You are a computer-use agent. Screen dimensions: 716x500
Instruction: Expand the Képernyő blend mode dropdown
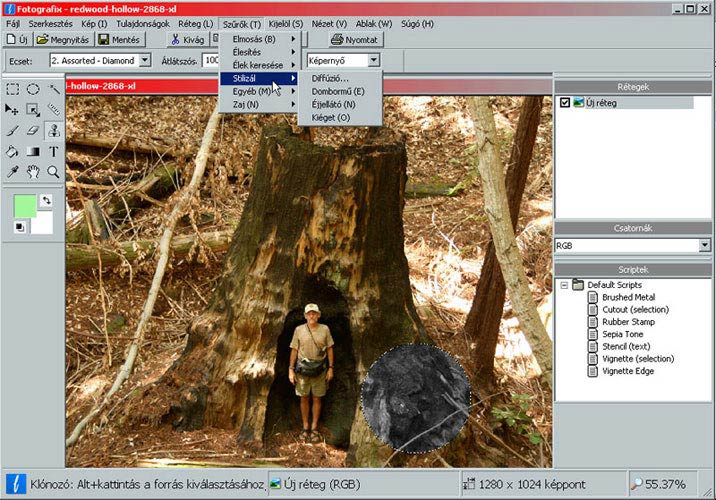point(373,60)
